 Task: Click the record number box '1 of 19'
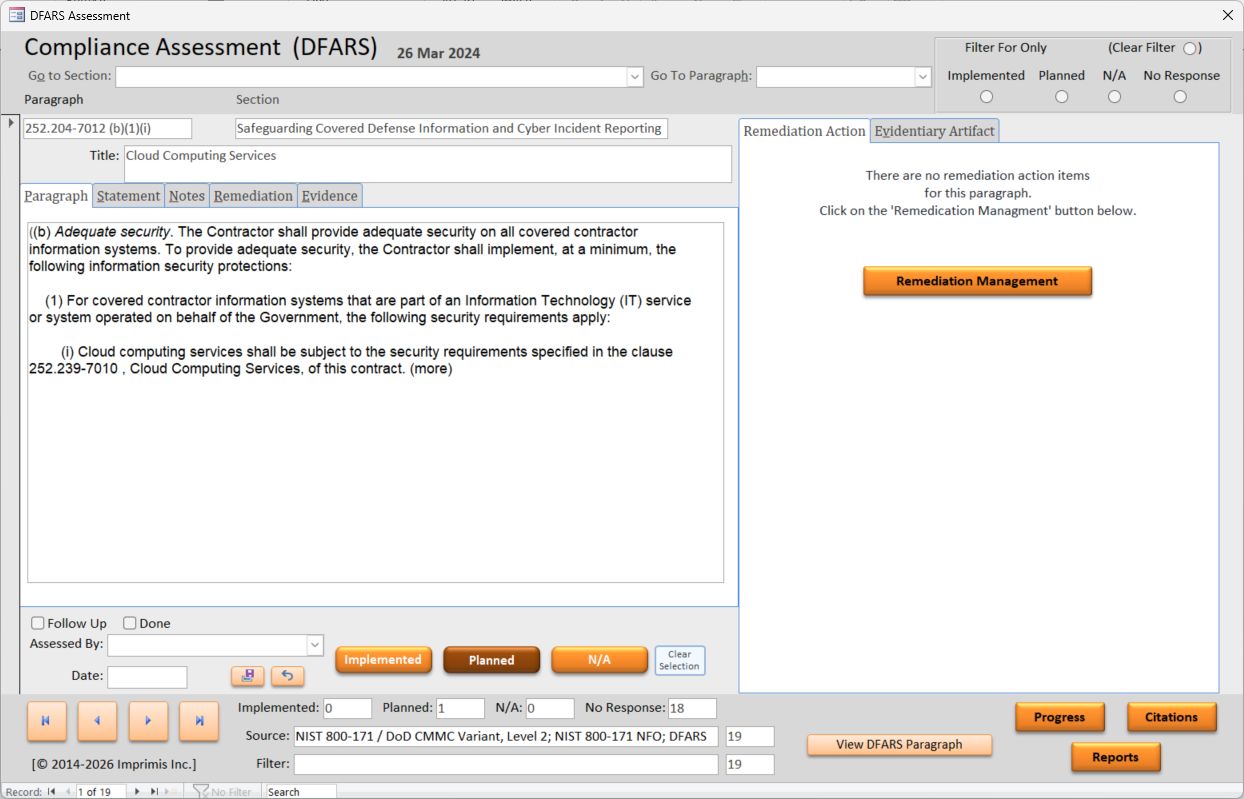point(101,792)
